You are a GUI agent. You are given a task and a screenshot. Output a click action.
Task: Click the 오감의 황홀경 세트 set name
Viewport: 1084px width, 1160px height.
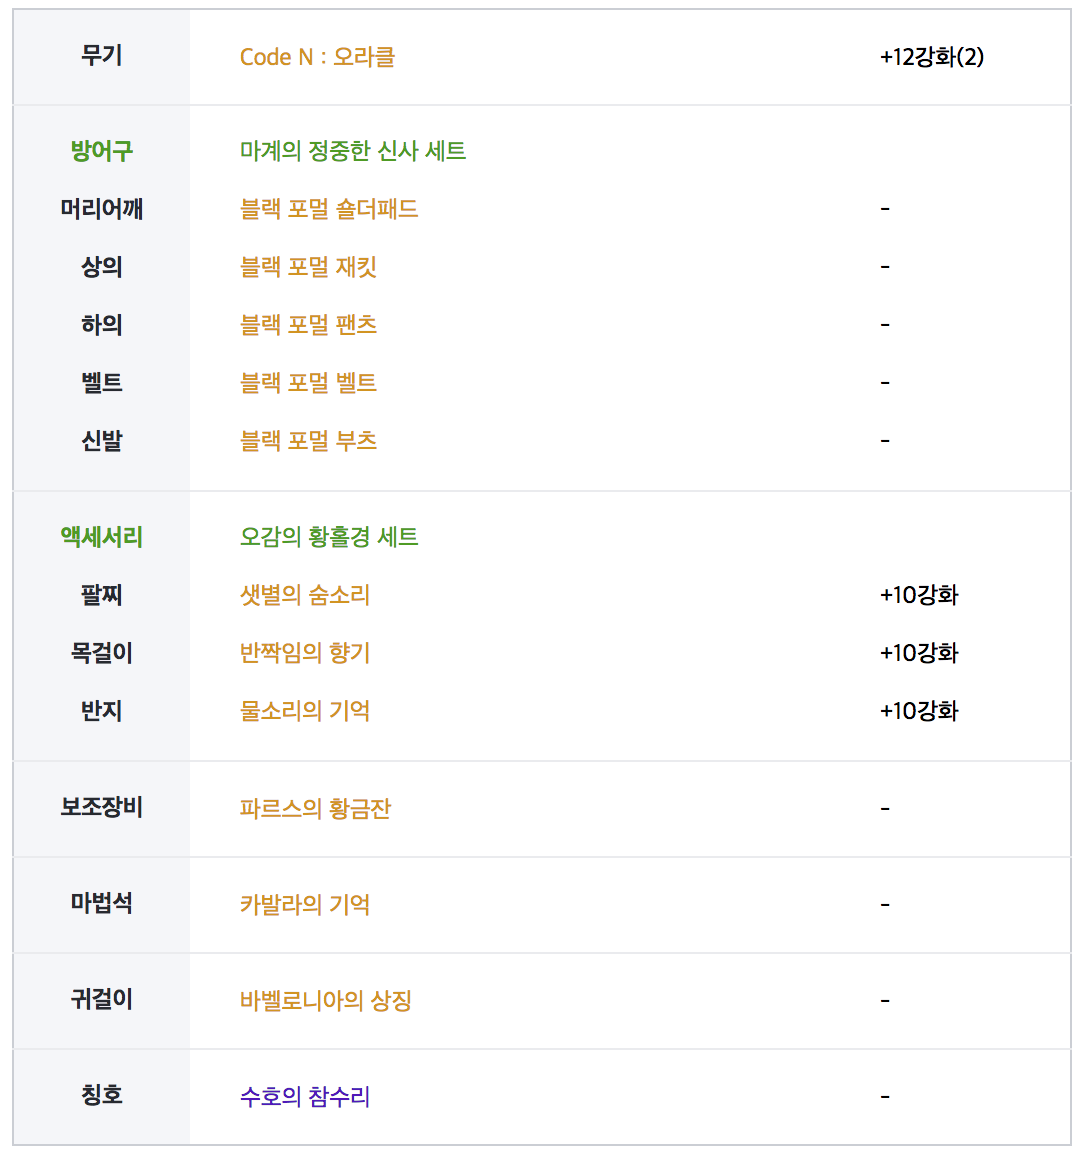[x=329, y=537]
